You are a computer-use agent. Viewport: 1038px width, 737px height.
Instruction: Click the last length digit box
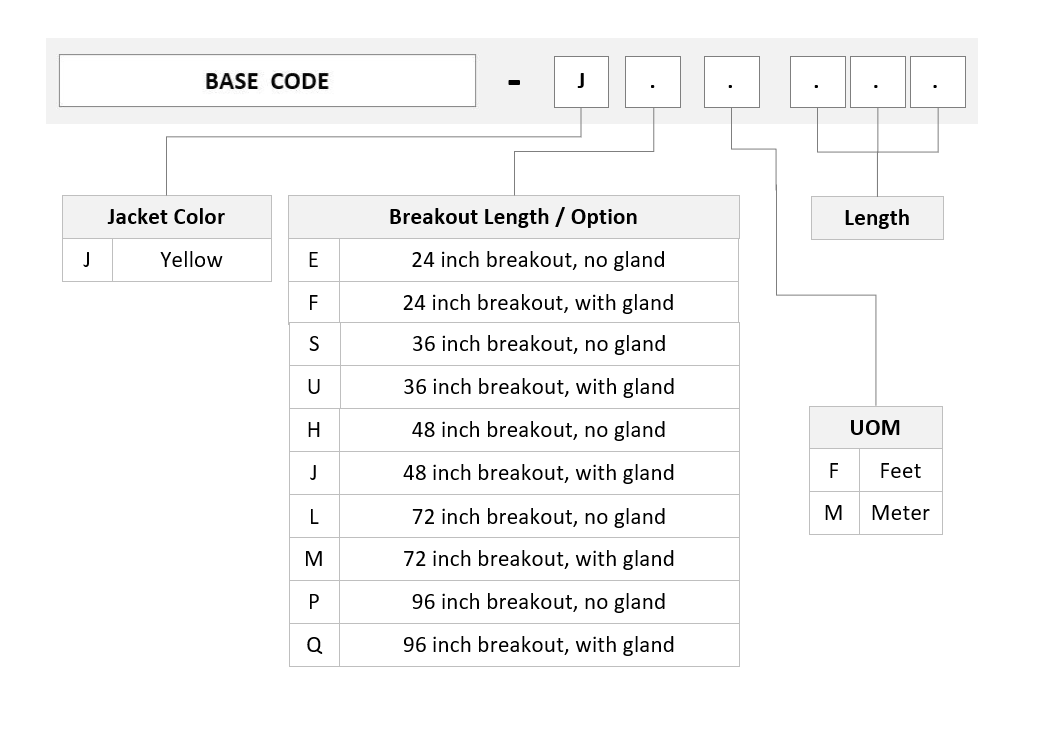point(938,82)
